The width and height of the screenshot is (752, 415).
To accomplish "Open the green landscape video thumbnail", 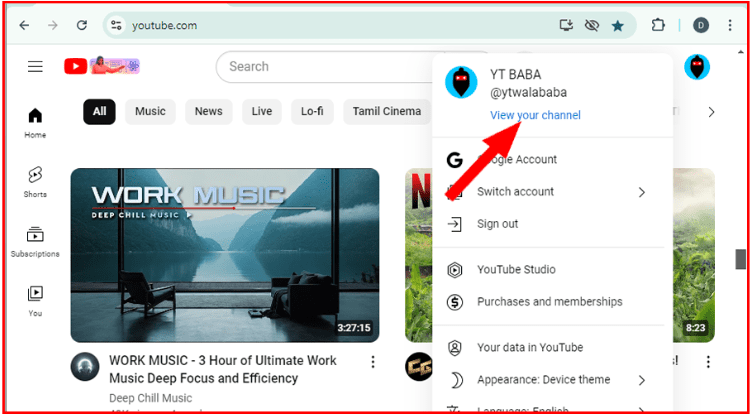I will pyautogui.click(x=693, y=255).
